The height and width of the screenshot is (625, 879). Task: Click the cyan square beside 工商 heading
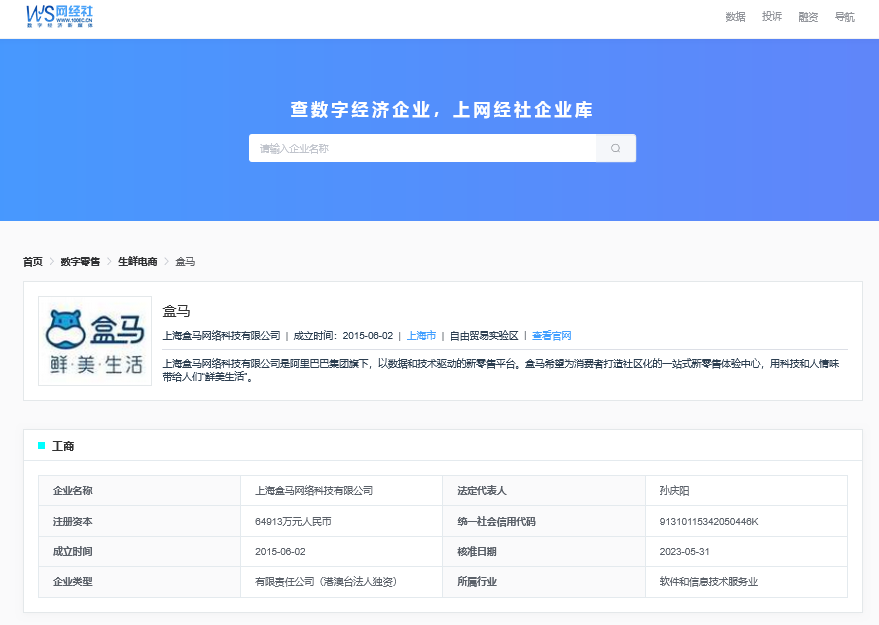(42, 446)
